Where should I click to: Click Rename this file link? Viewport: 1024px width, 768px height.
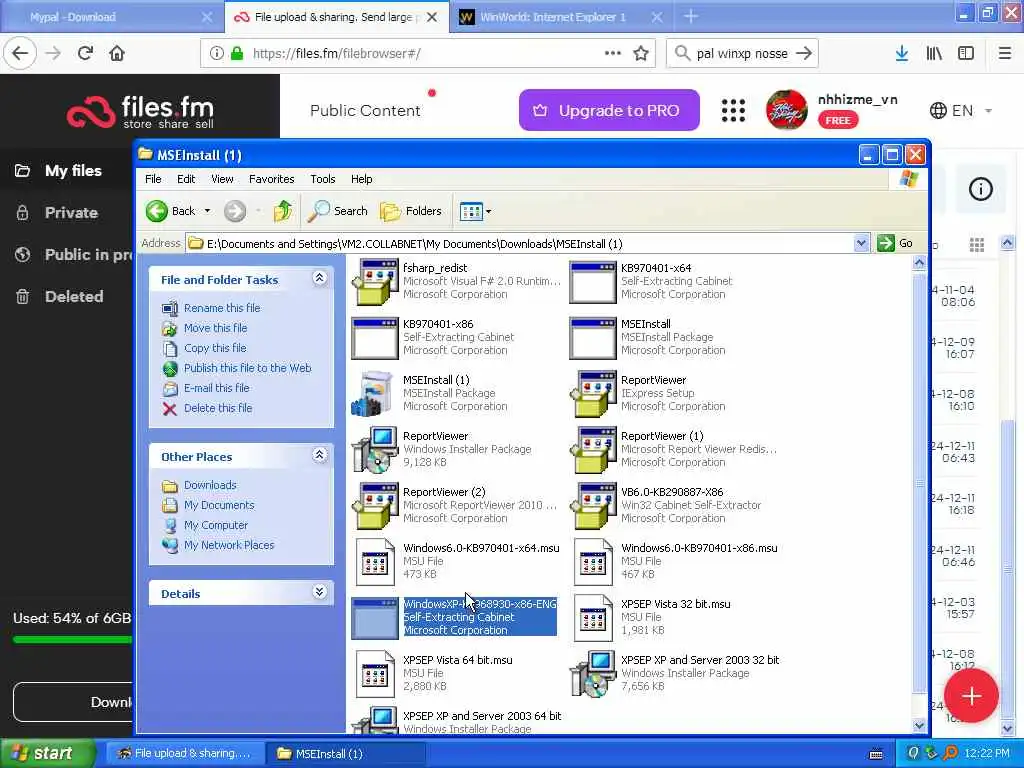click(x=222, y=308)
